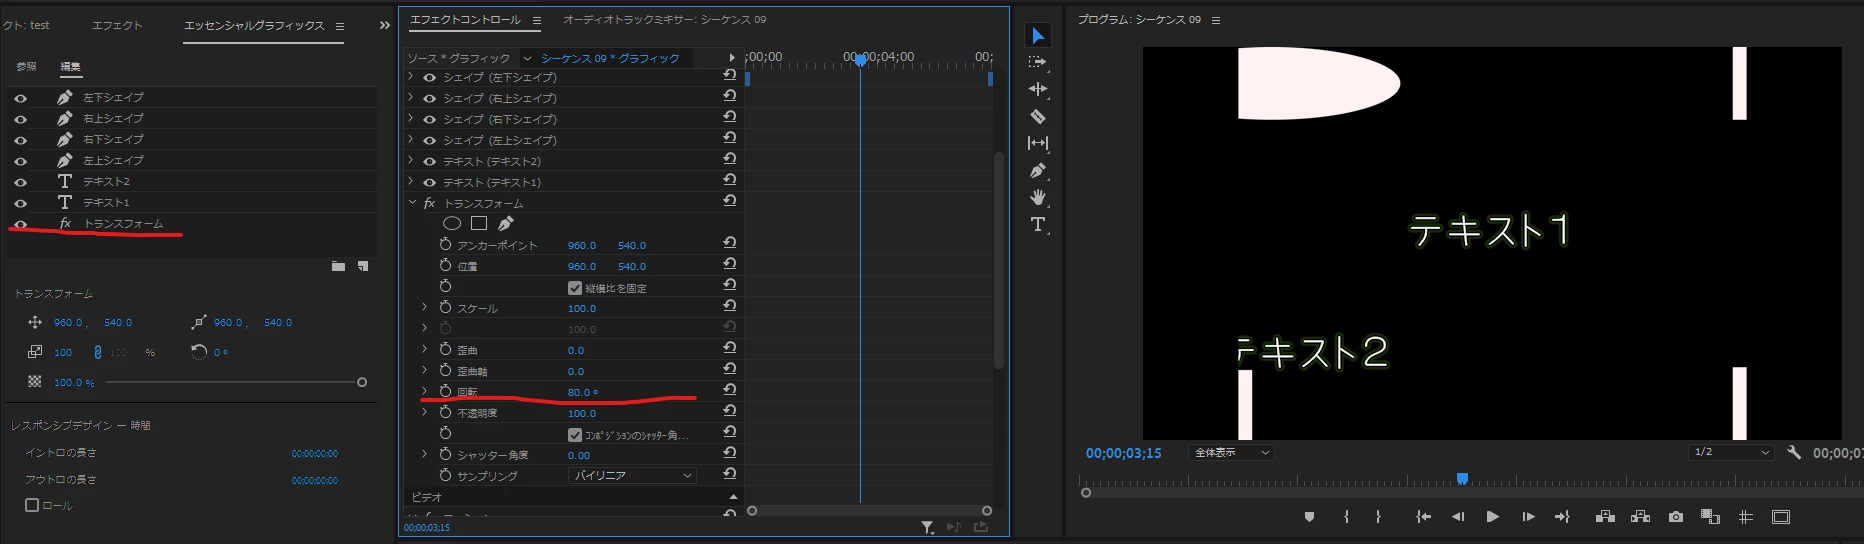1864x544 pixels.
Task: Expand the シャッター角度 property
Action: pyautogui.click(x=425, y=454)
